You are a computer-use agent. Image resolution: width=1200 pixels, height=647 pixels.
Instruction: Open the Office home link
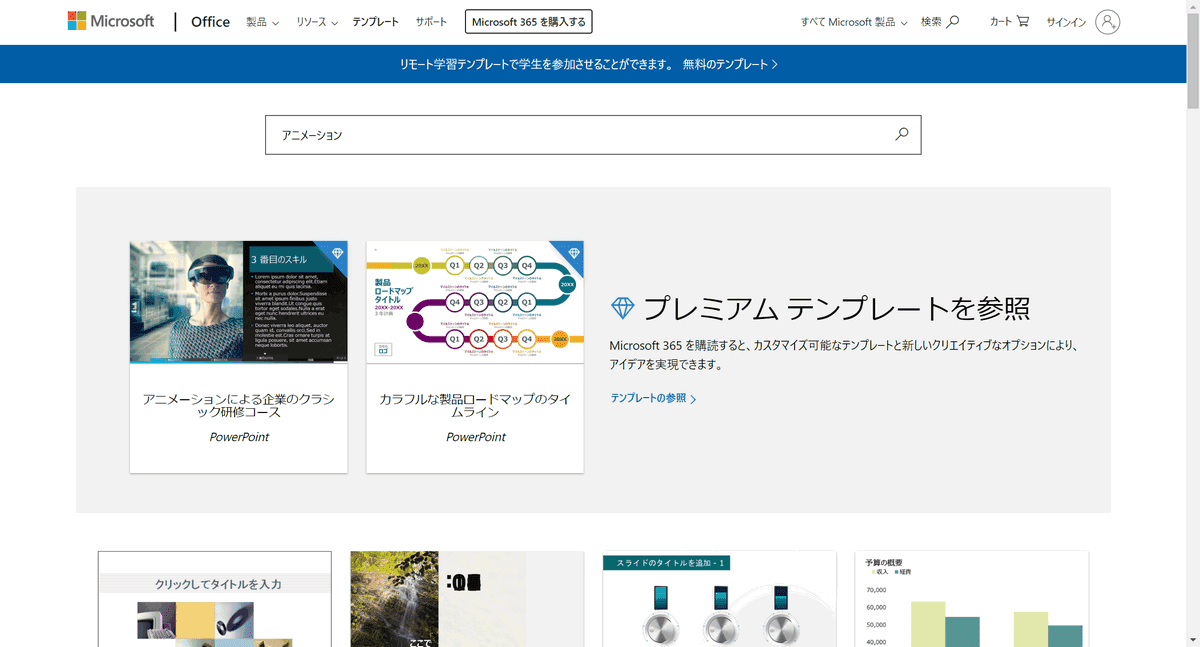tap(210, 21)
